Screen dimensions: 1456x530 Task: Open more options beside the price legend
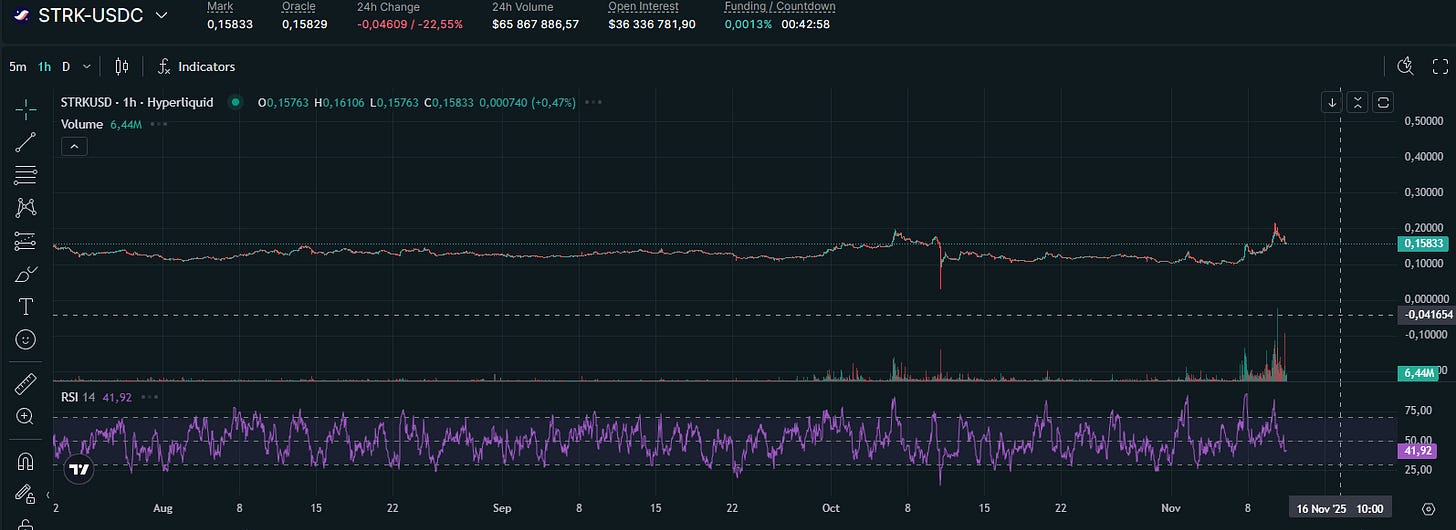[593, 102]
